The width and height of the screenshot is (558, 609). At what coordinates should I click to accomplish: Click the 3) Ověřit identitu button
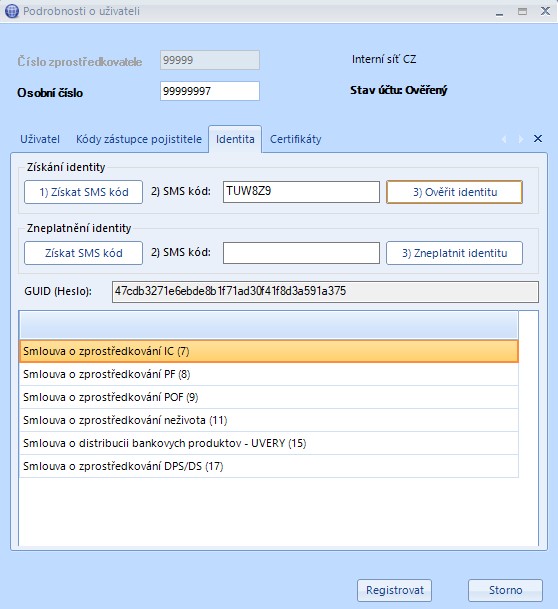(x=454, y=192)
